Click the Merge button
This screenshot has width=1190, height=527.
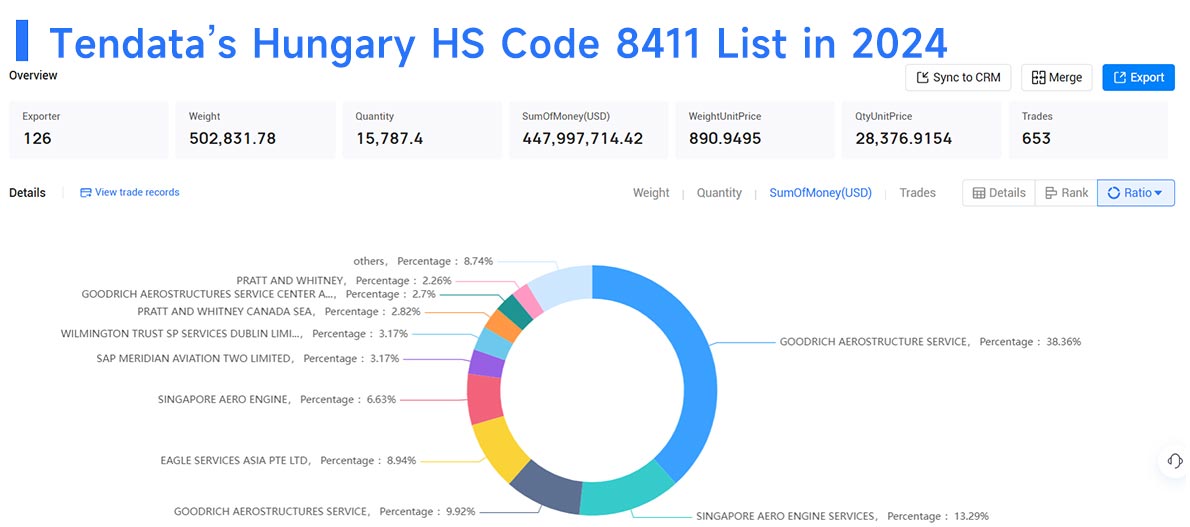(x=1056, y=77)
